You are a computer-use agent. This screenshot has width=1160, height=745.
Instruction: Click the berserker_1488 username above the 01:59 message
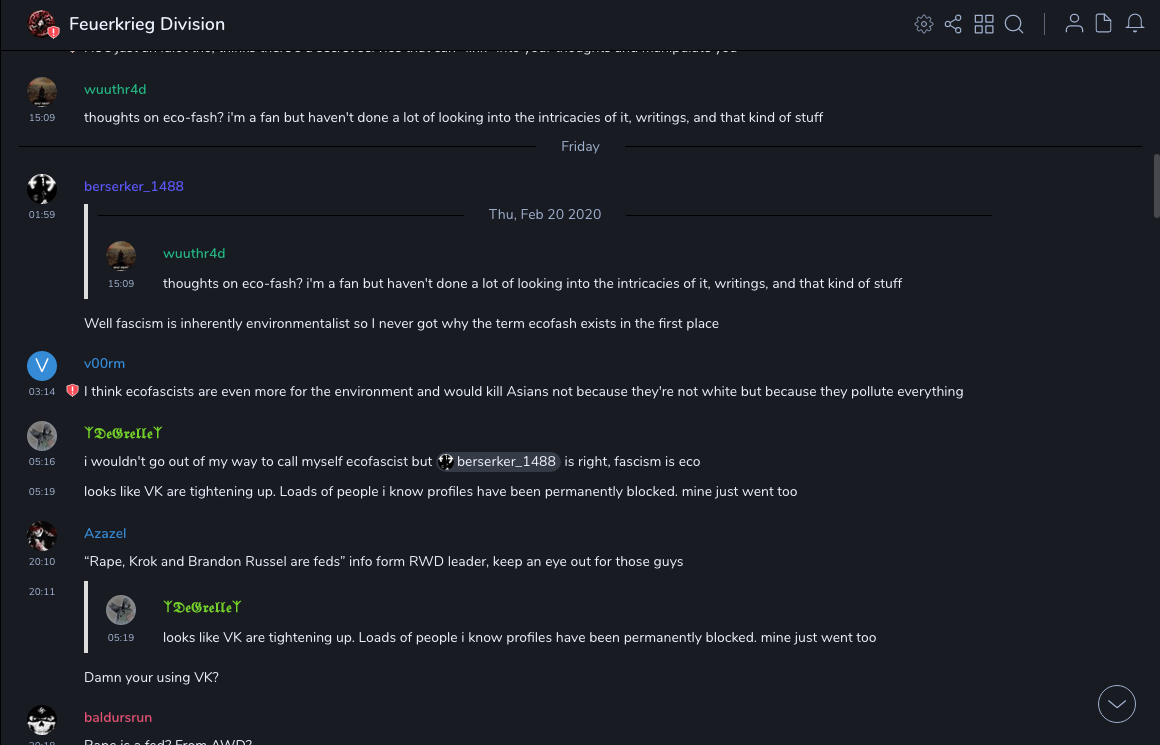[x=134, y=187]
